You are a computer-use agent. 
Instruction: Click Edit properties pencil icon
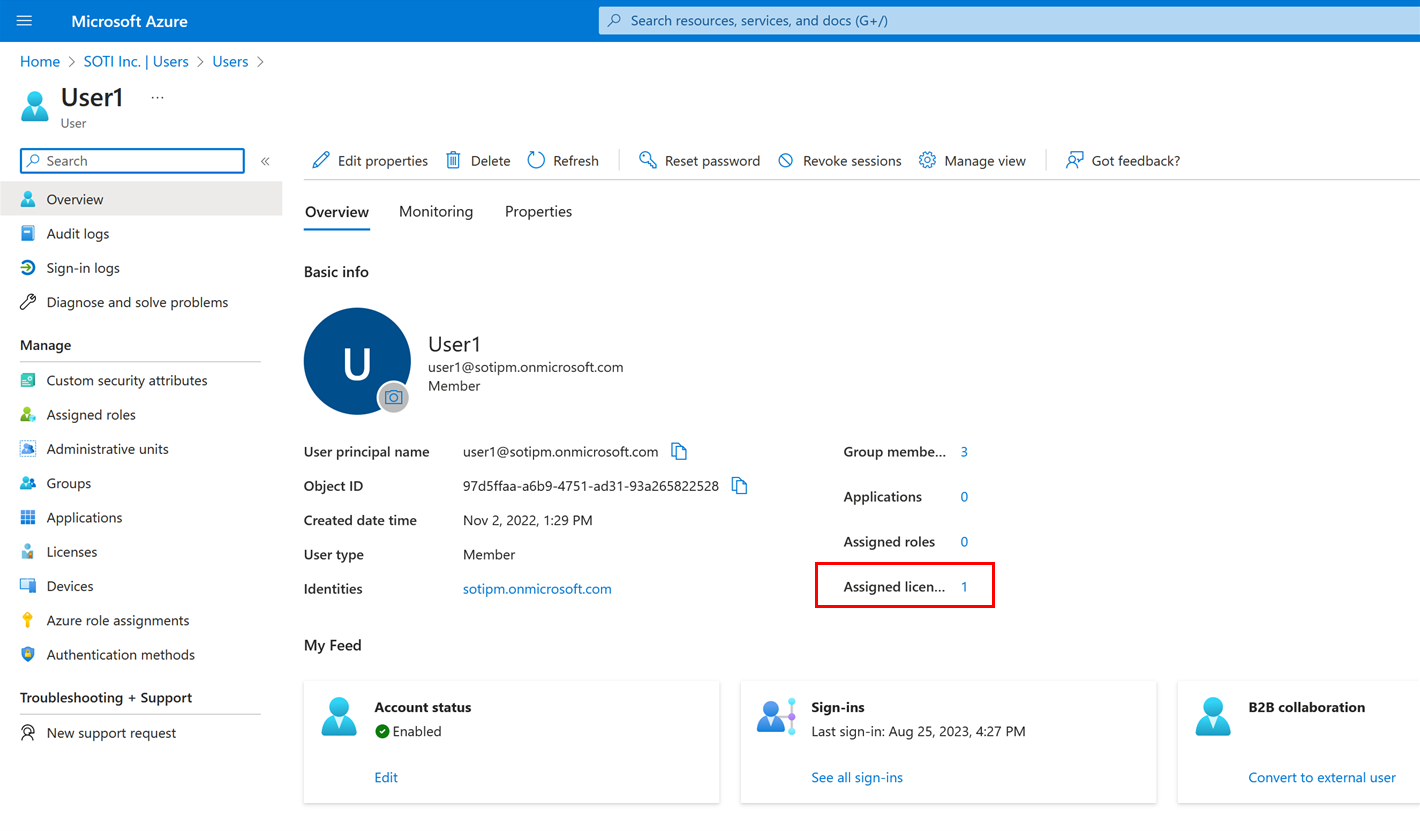[321, 161]
